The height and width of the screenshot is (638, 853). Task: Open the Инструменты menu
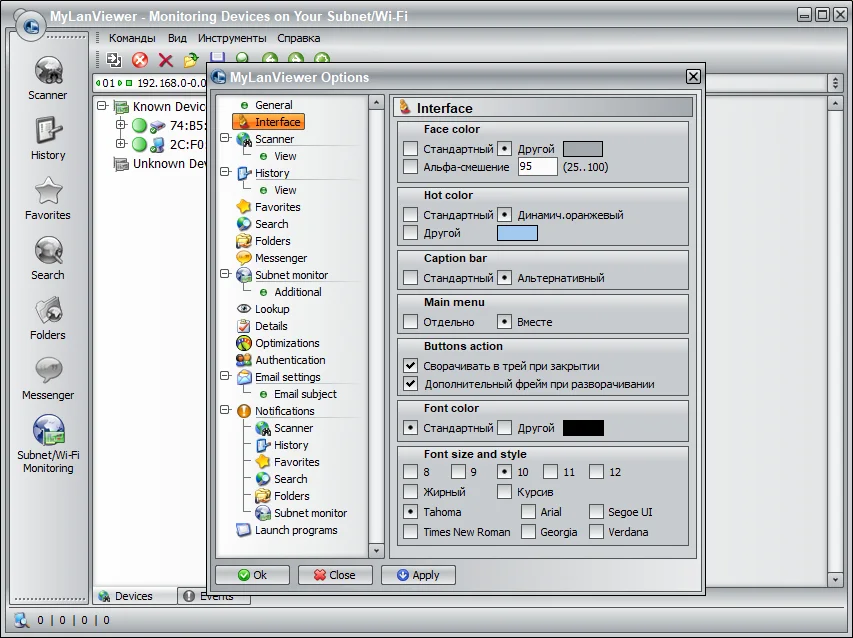(232, 38)
